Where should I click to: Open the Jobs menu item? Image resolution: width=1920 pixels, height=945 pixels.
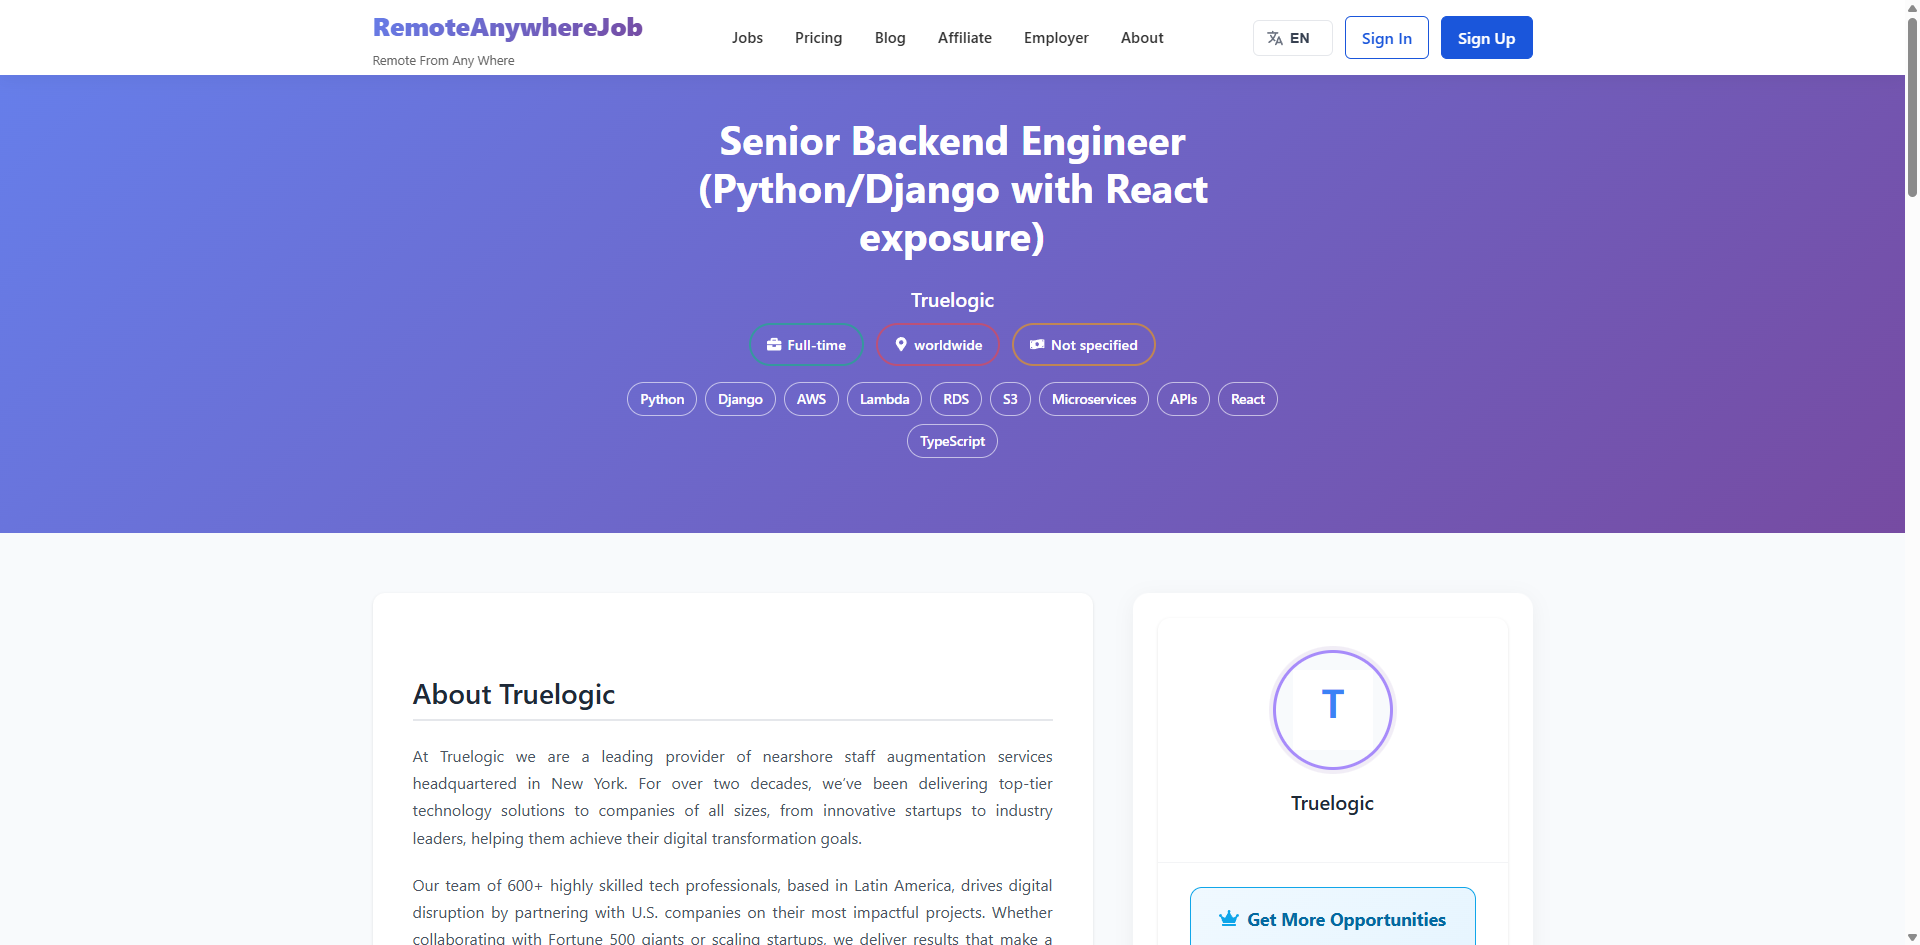(x=747, y=38)
